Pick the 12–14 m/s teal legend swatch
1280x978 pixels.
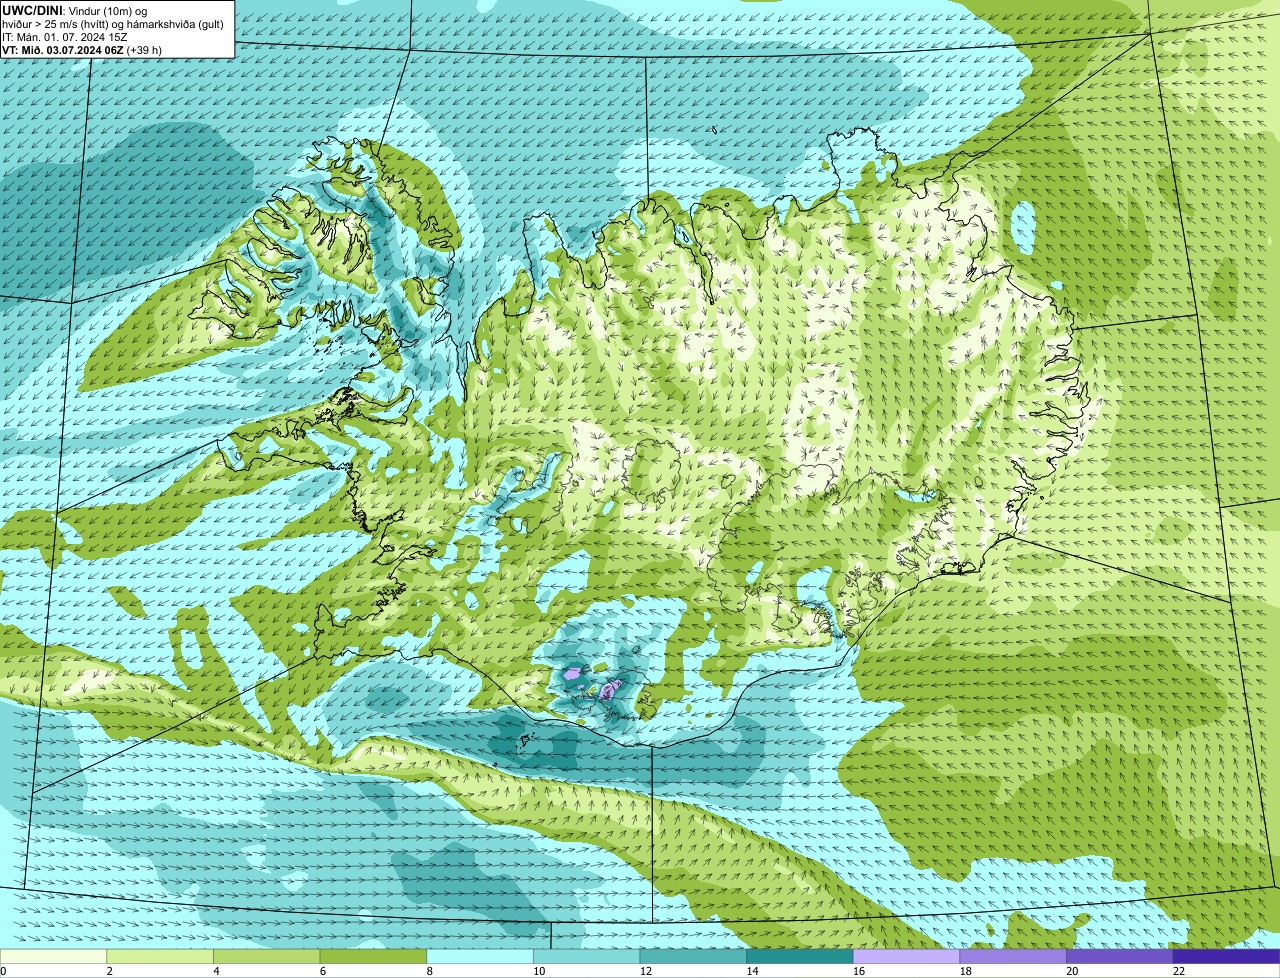click(693, 956)
